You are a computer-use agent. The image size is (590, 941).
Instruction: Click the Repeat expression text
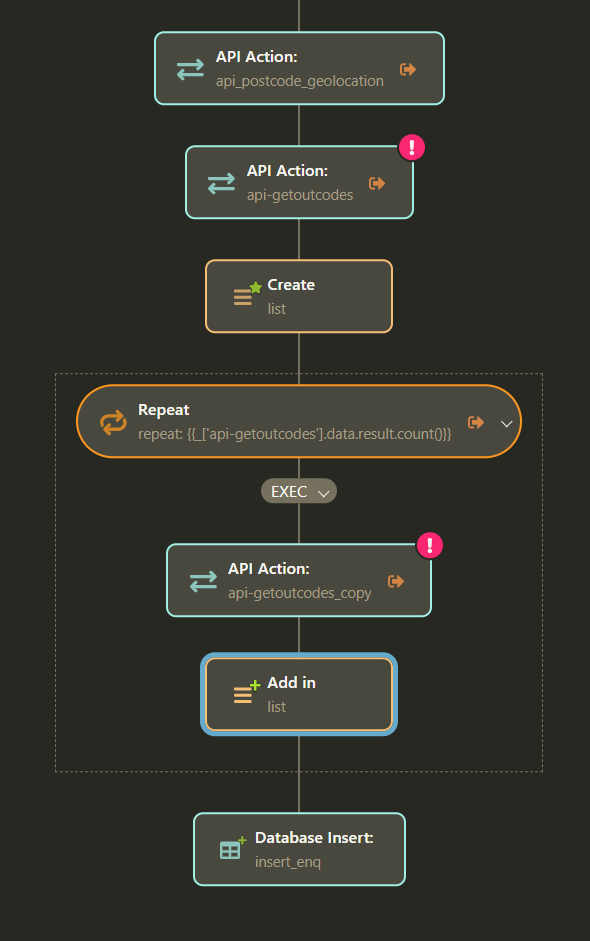coord(295,434)
